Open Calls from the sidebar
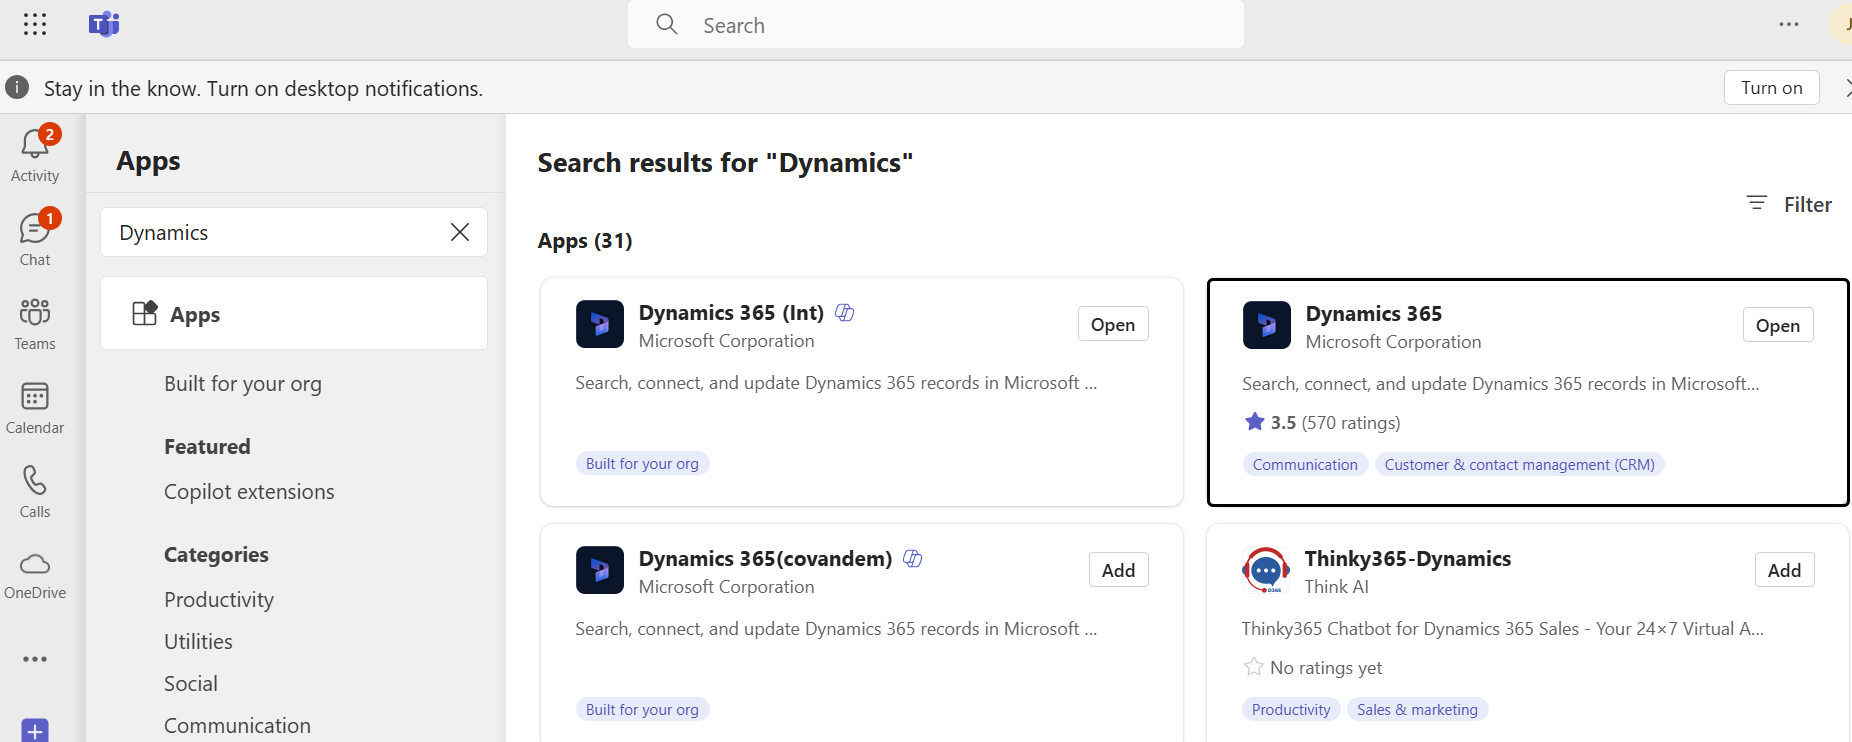Viewport: 1852px width, 742px height. point(35,491)
